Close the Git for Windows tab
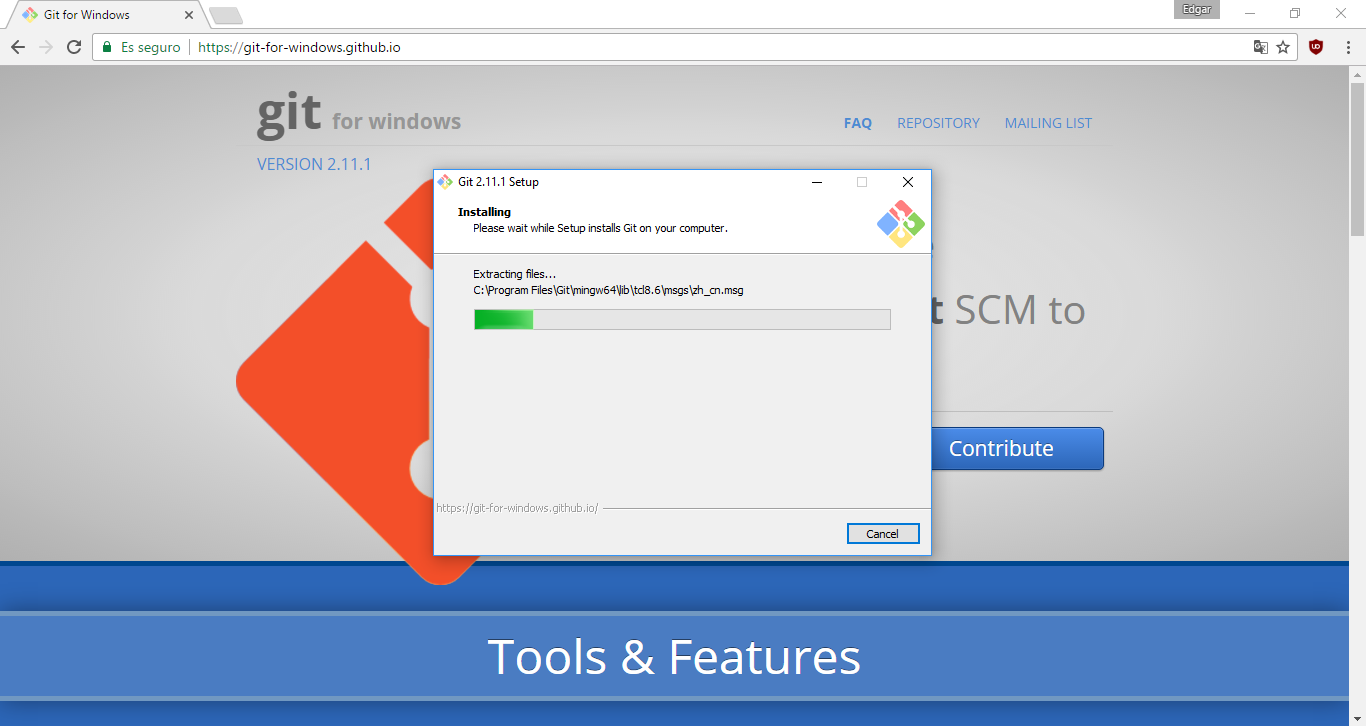The width and height of the screenshot is (1366, 726). (189, 15)
